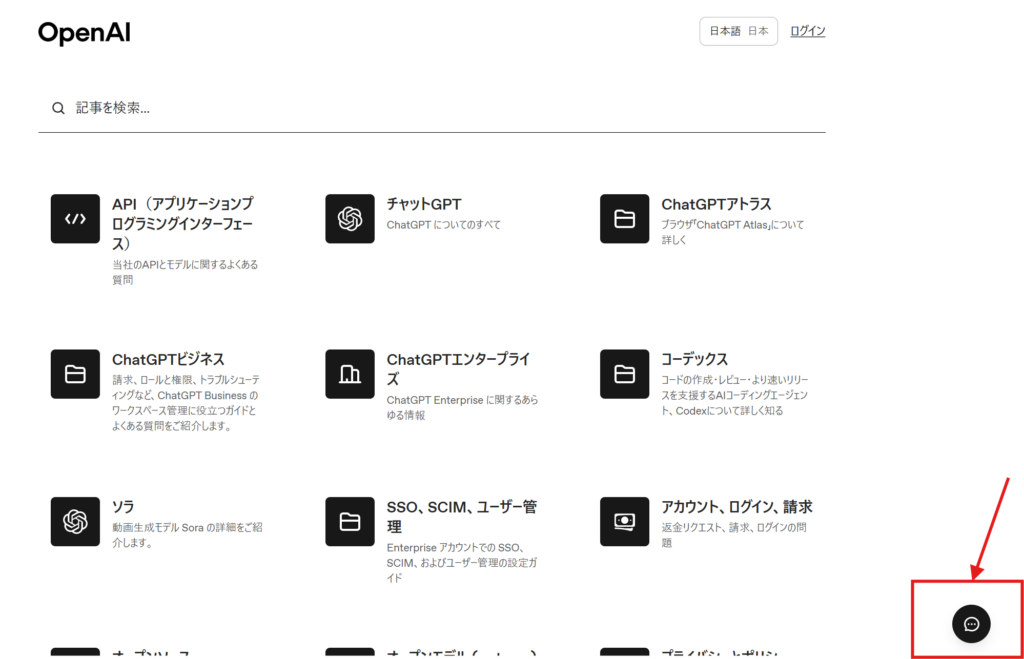Open the チャットGPT category title
This screenshot has width=1024, height=659.
tap(424, 204)
